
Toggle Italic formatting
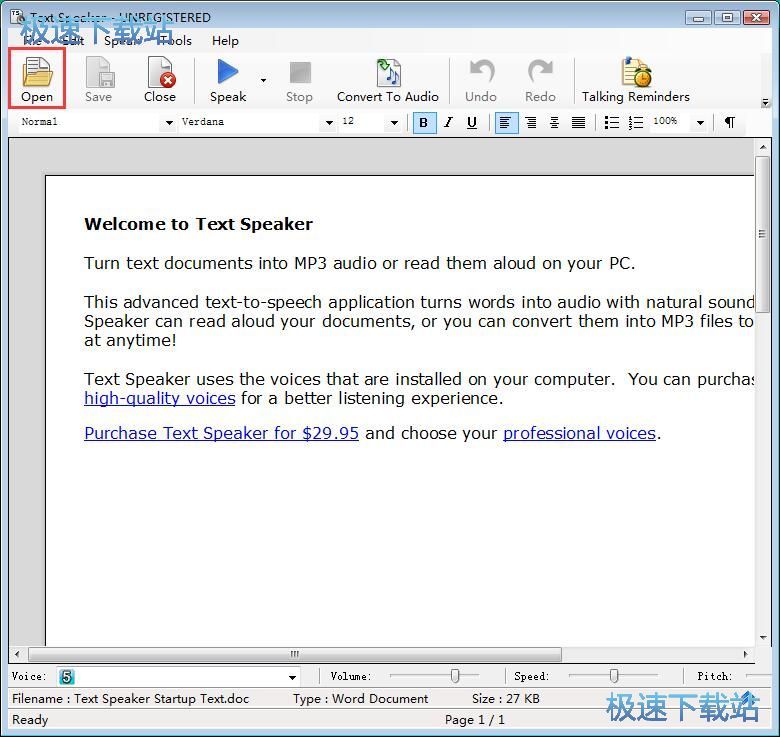(449, 122)
